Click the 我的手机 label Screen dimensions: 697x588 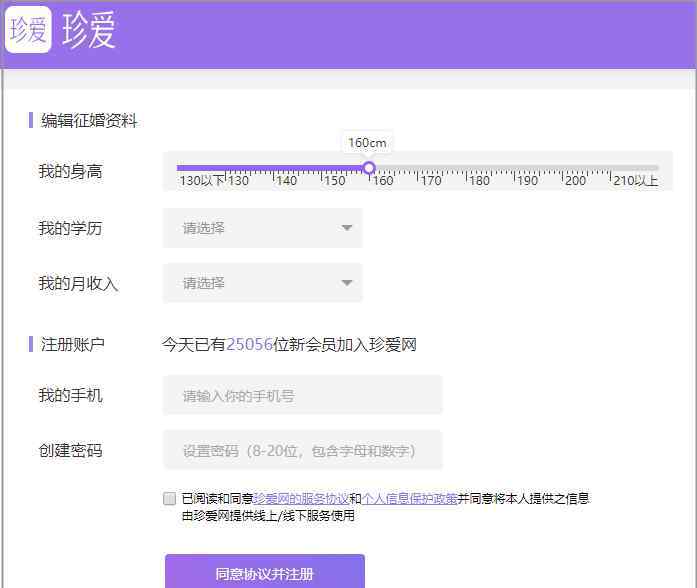(70, 395)
